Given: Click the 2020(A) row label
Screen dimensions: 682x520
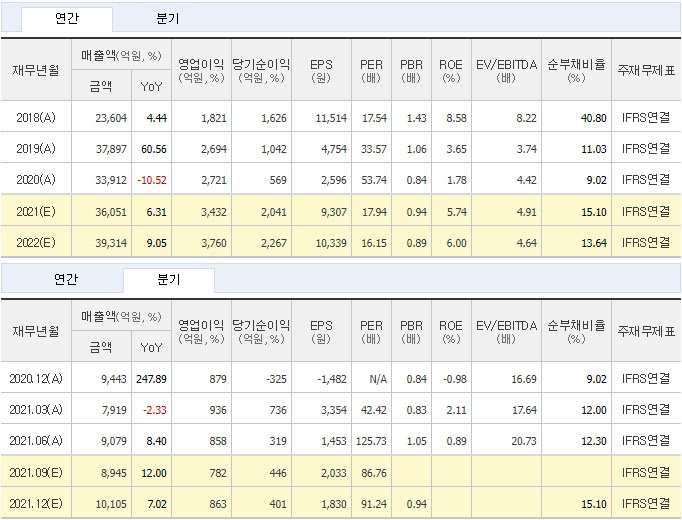Looking at the screenshot, I should [36, 180].
